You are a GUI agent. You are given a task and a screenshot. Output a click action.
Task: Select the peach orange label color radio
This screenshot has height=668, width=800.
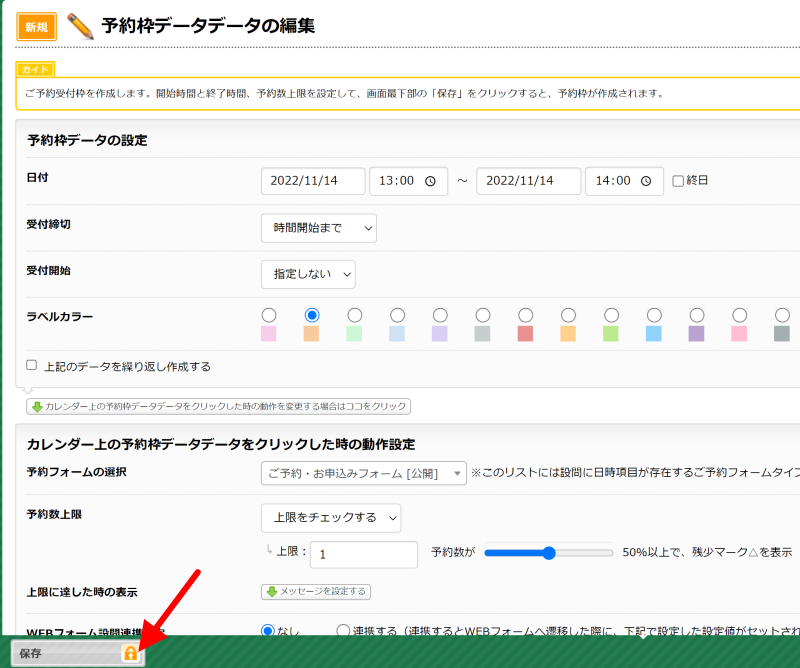312,315
